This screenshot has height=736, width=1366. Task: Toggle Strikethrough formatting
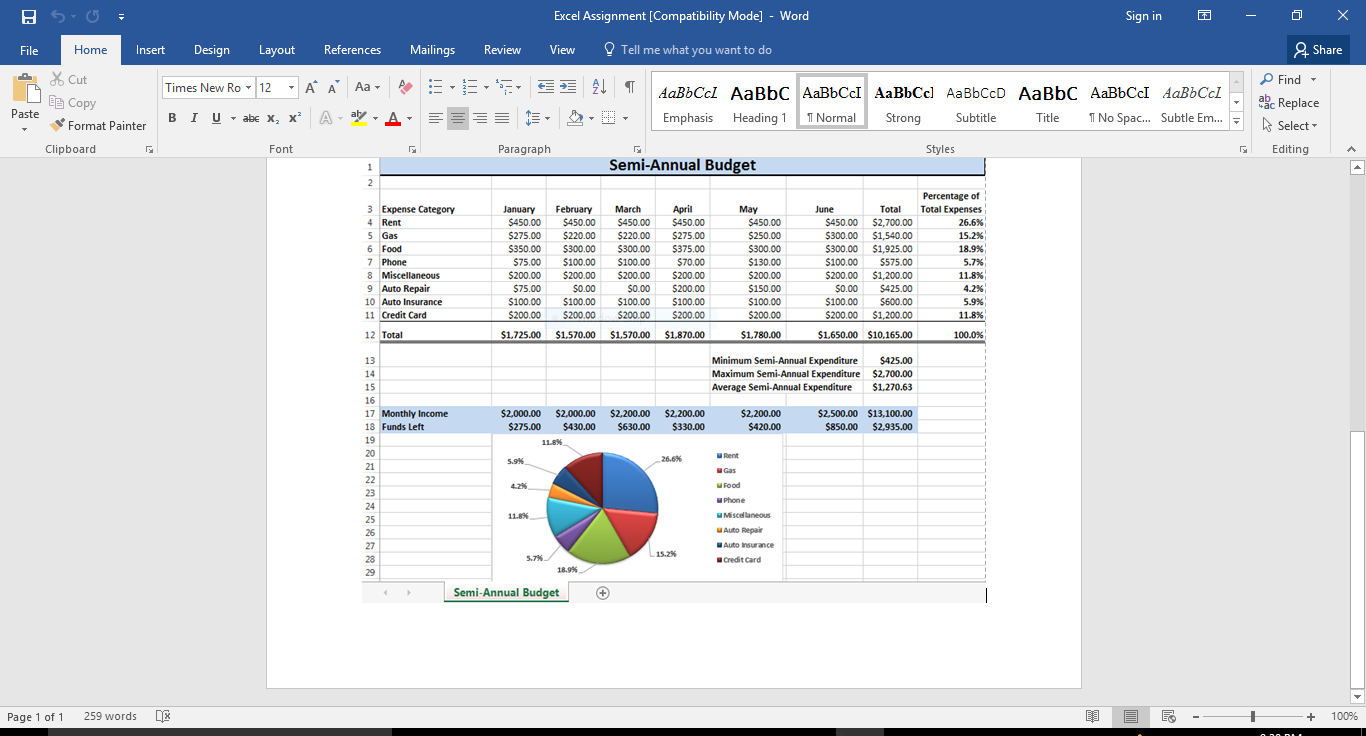(251, 118)
